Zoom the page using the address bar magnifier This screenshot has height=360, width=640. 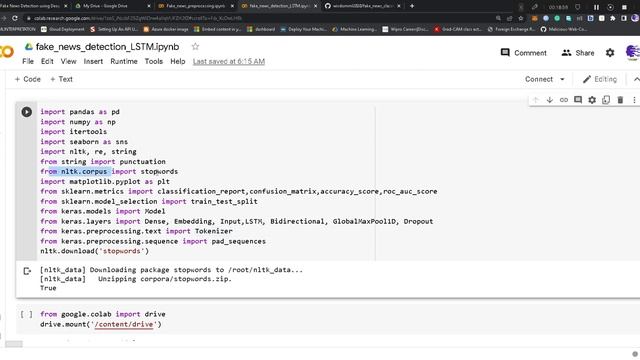498,18
